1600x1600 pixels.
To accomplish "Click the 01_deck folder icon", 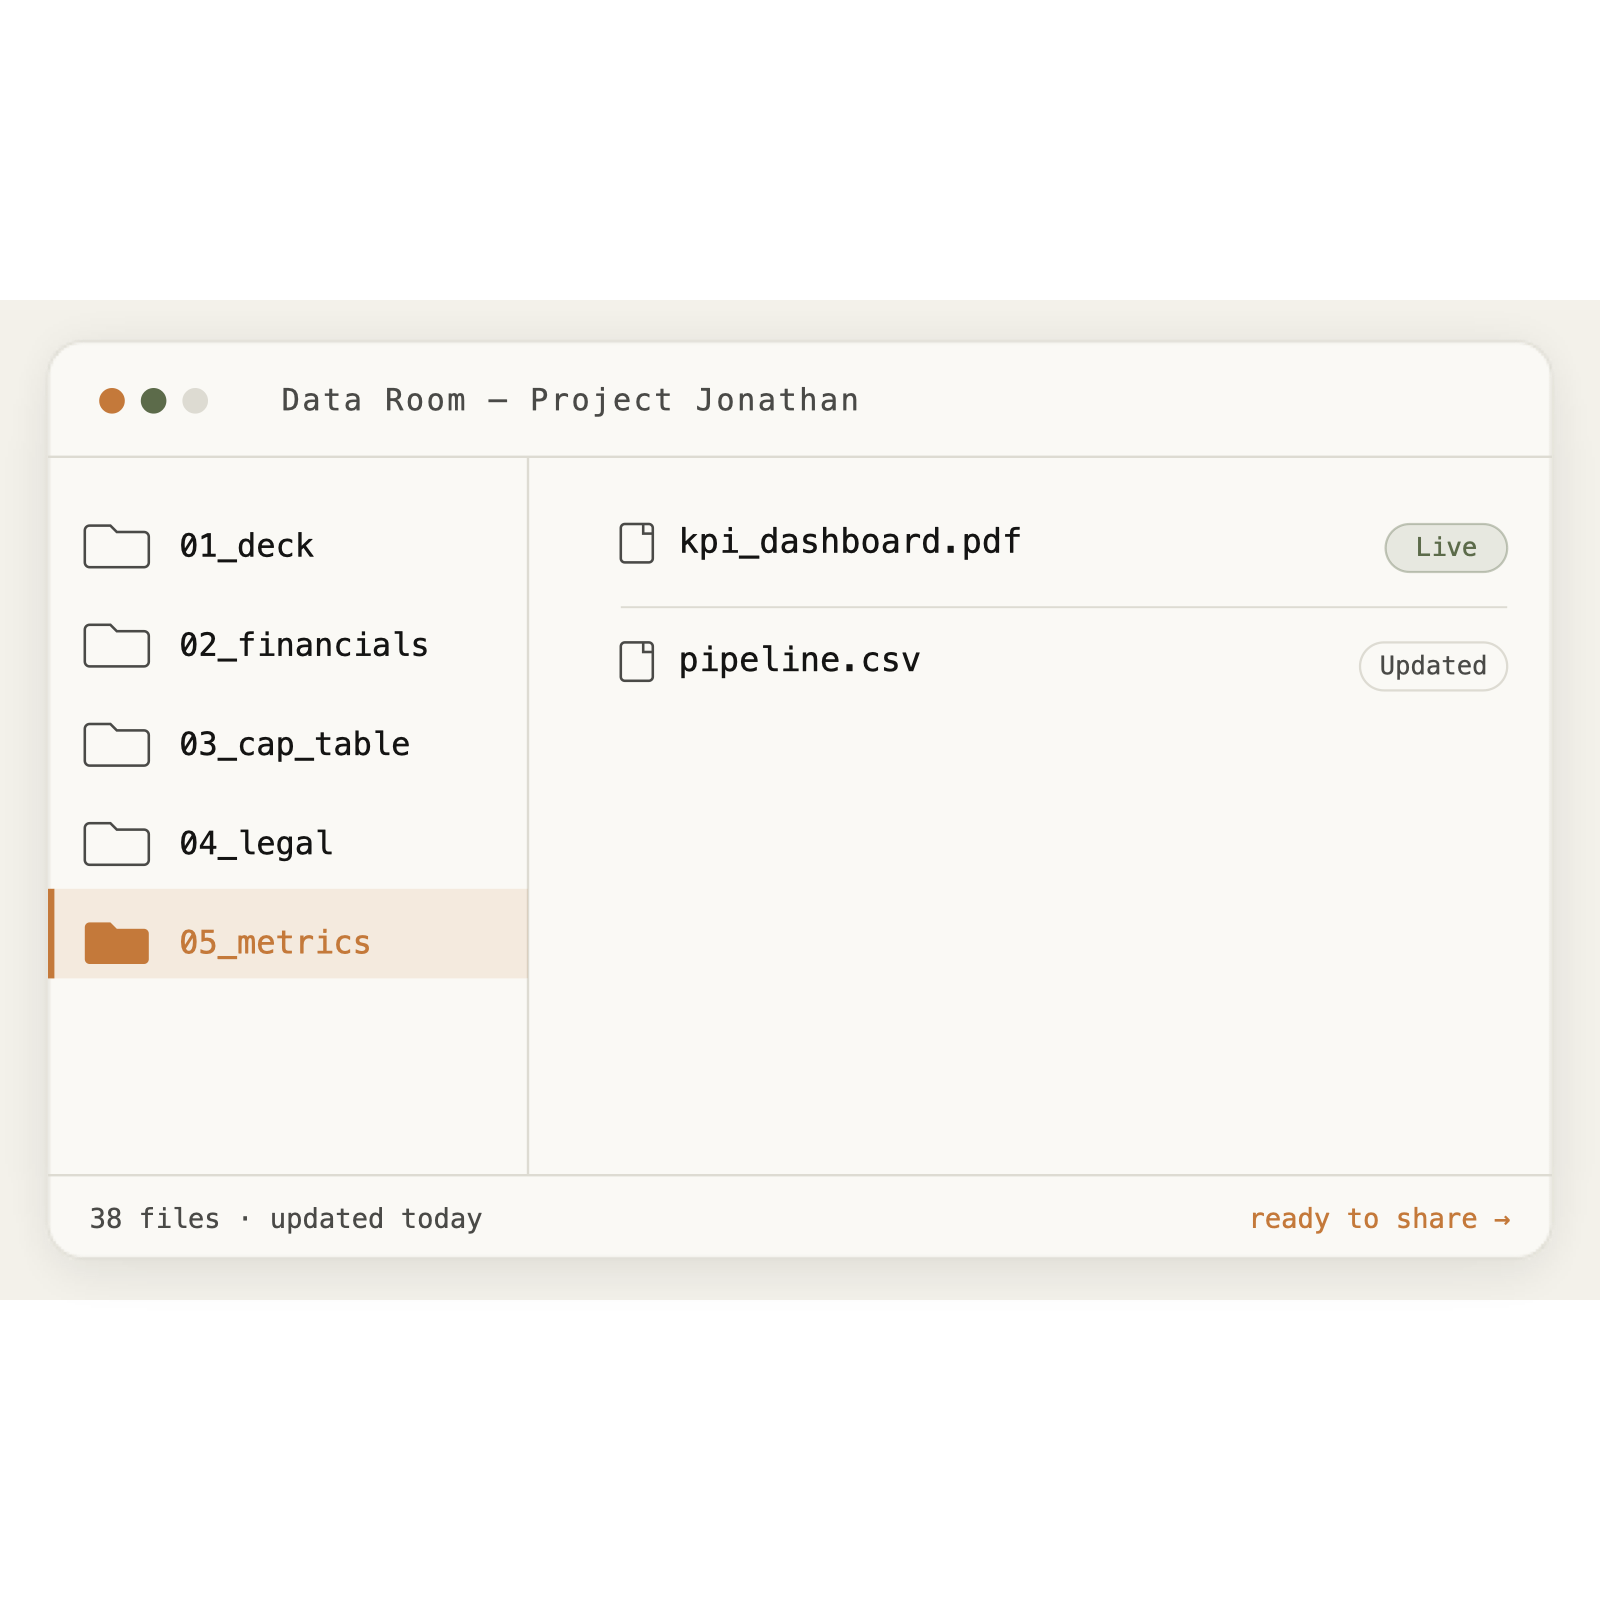I will point(117,546).
